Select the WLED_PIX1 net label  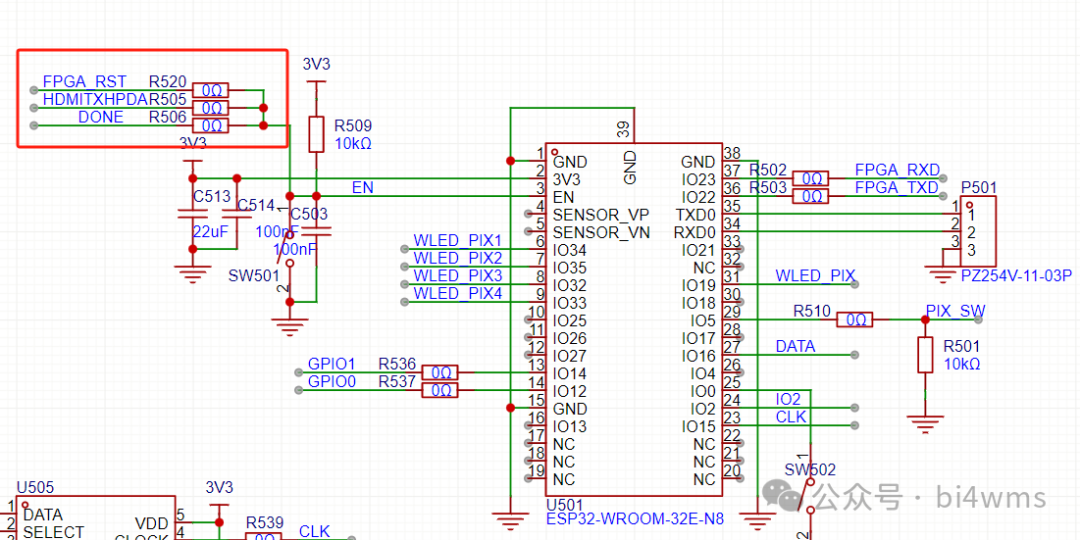[x=457, y=241]
